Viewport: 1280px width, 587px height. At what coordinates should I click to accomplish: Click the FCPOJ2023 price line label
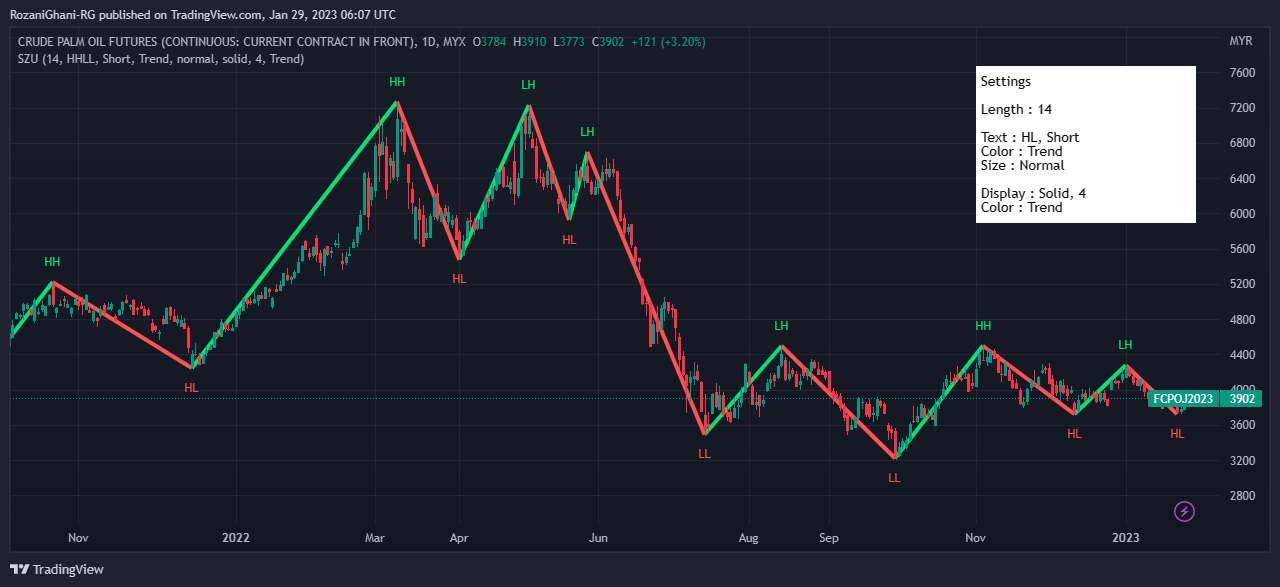point(1183,398)
